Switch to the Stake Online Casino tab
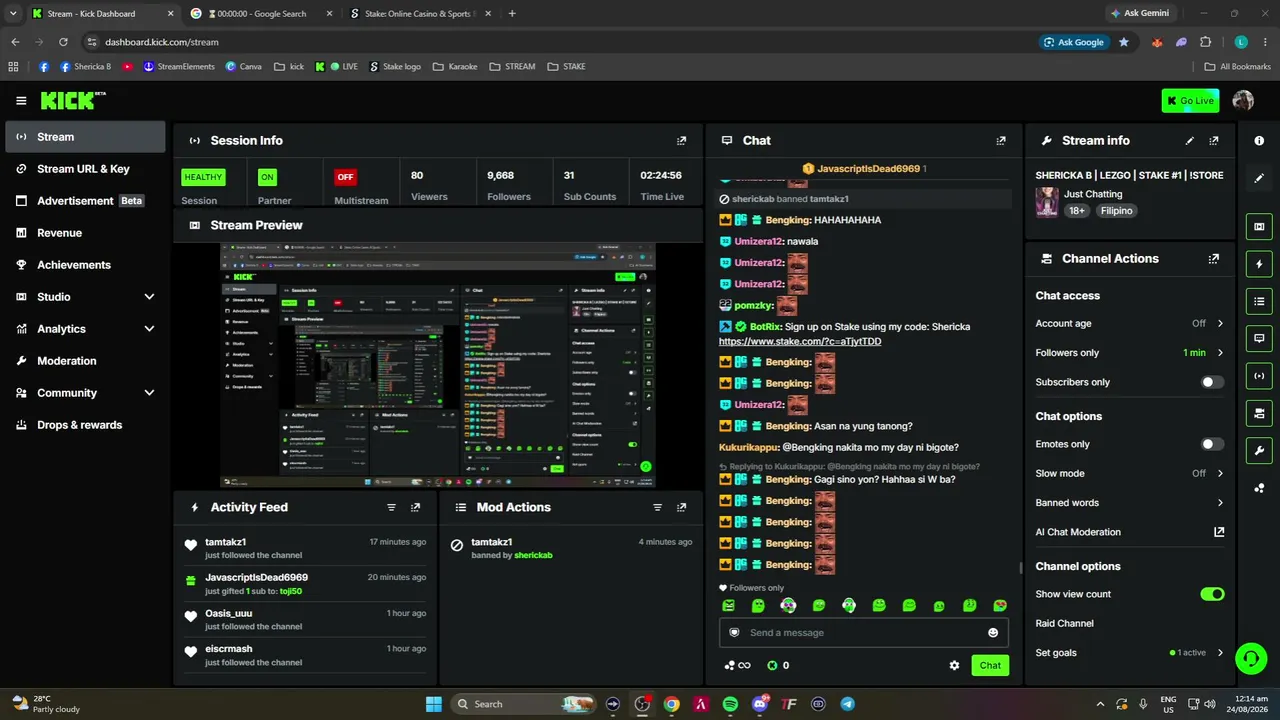The height and width of the screenshot is (720, 1280). click(419, 14)
